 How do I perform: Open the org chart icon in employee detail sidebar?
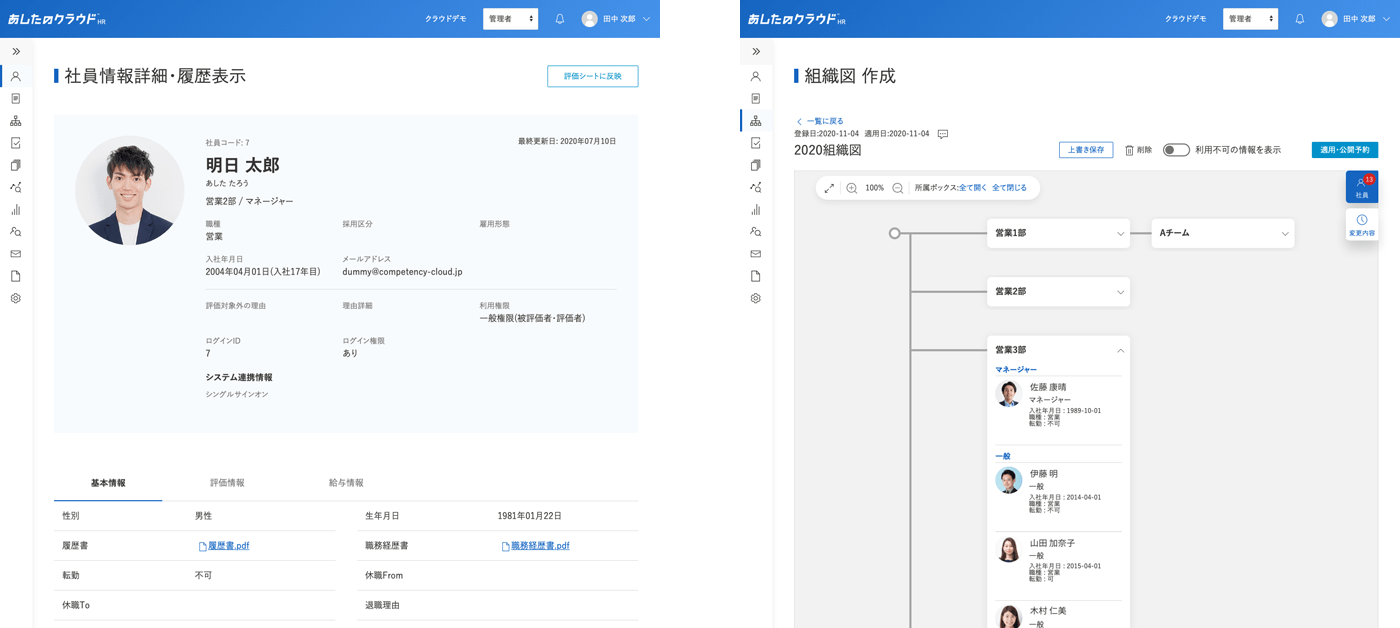[x=16, y=121]
